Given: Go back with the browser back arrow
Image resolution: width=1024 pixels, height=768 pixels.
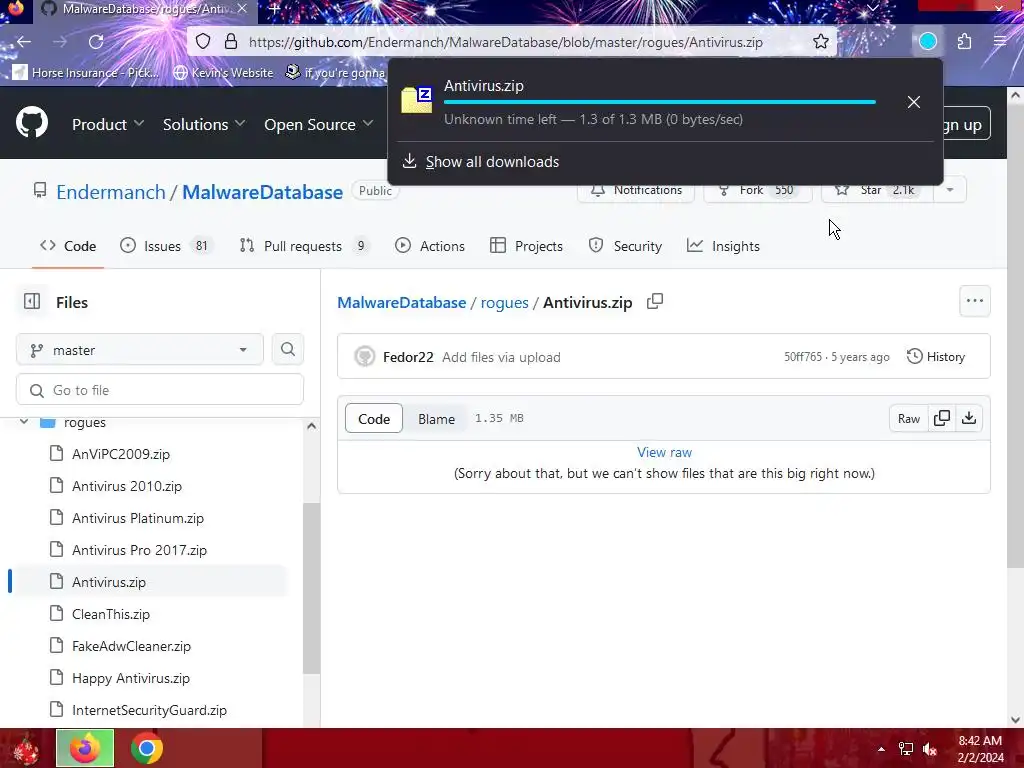Looking at the screenshot, I should coord(24,42).
